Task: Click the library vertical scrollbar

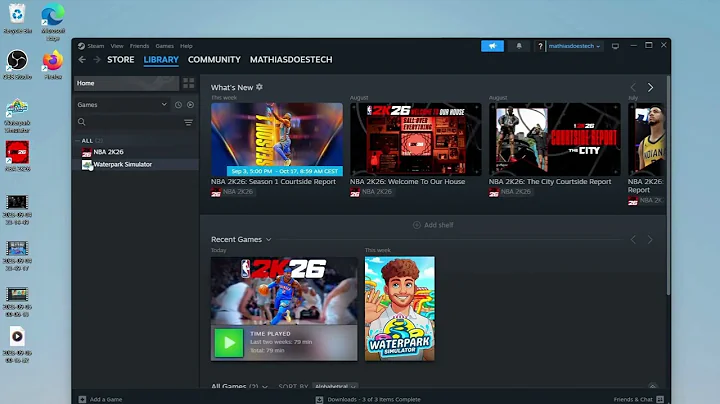Action: click(x=668, y=185)
